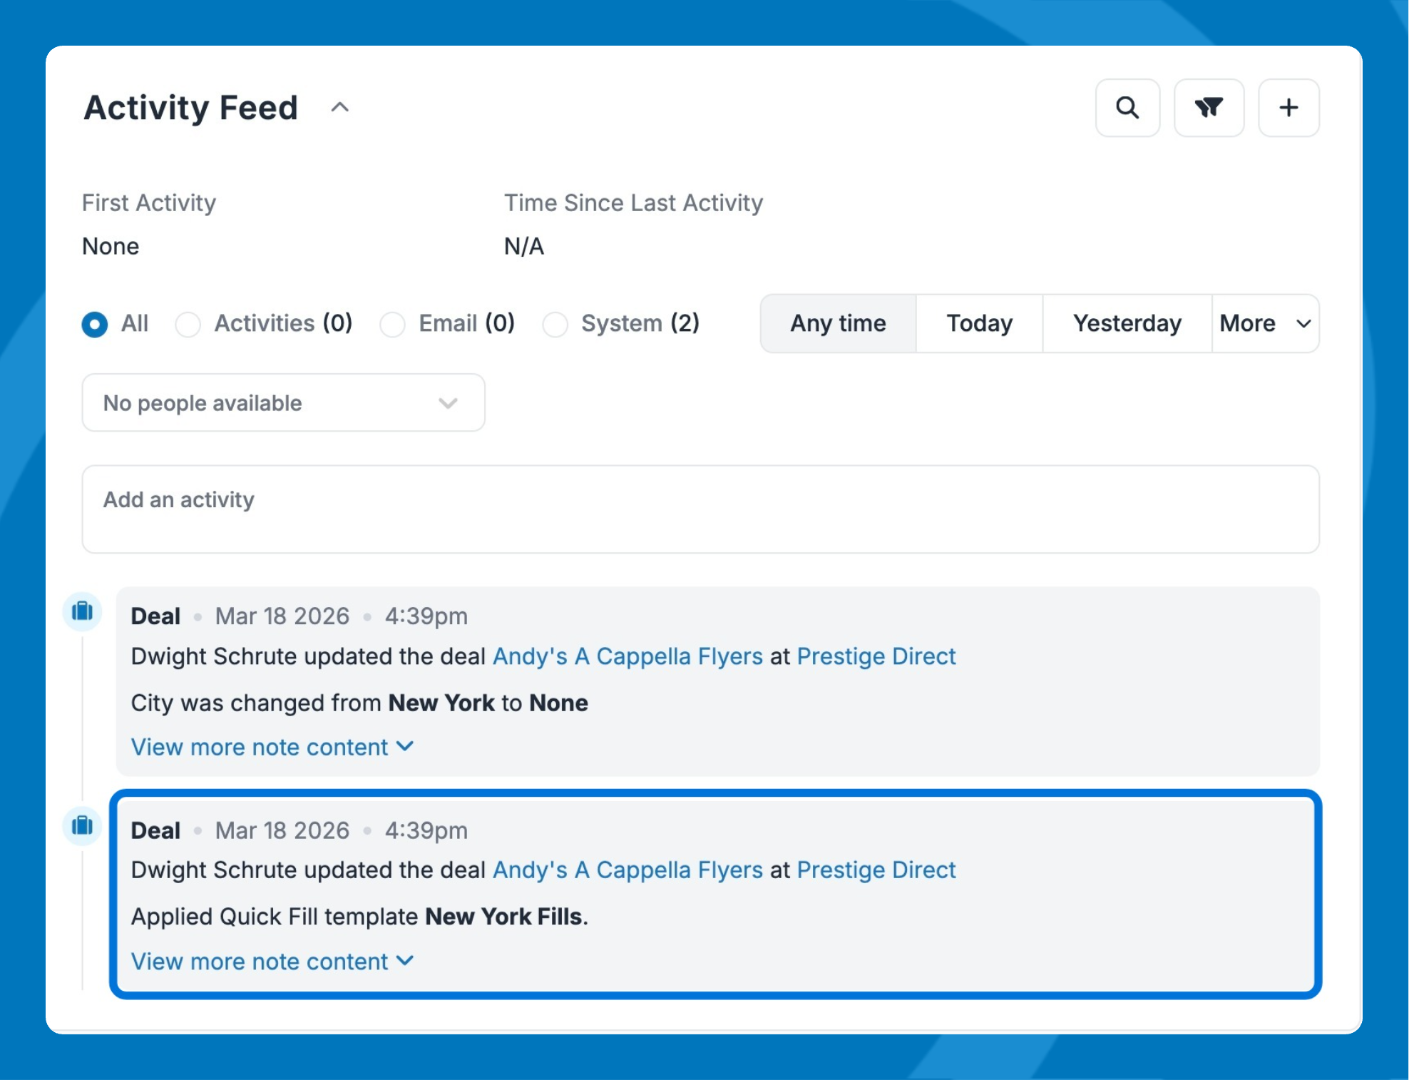Screen dimensions: 1409x1080
Task: Open Andy's A Cappella Flyers link in first entry
Action: pos(627,656)
